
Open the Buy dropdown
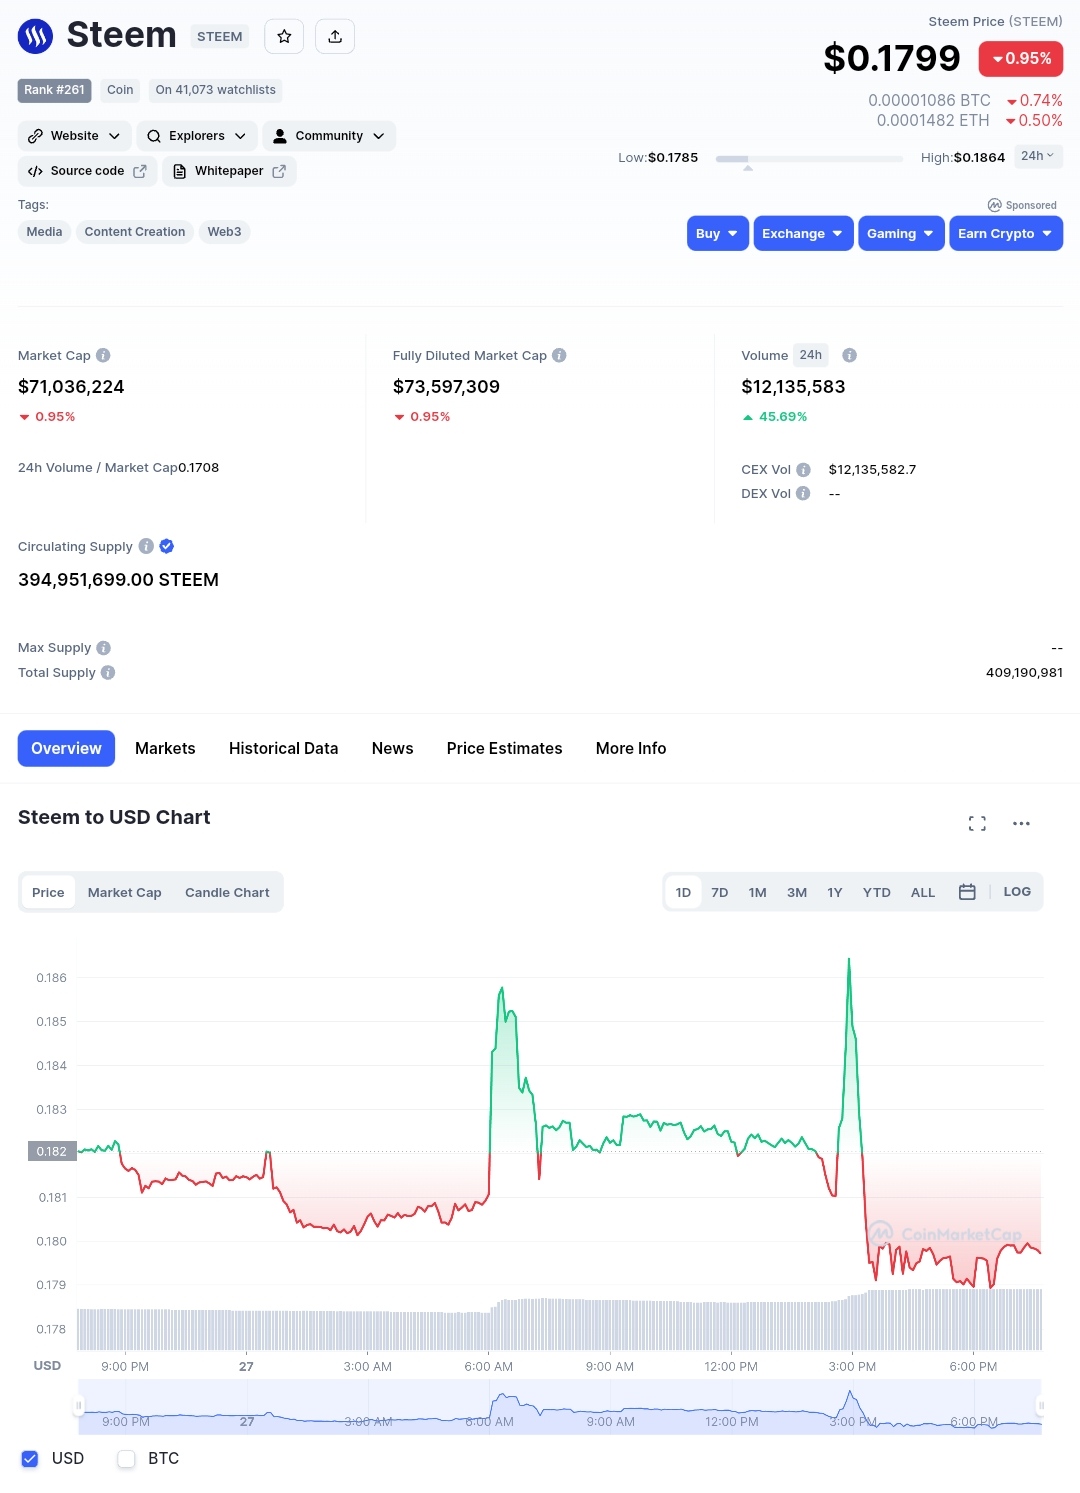coord(717,233)
